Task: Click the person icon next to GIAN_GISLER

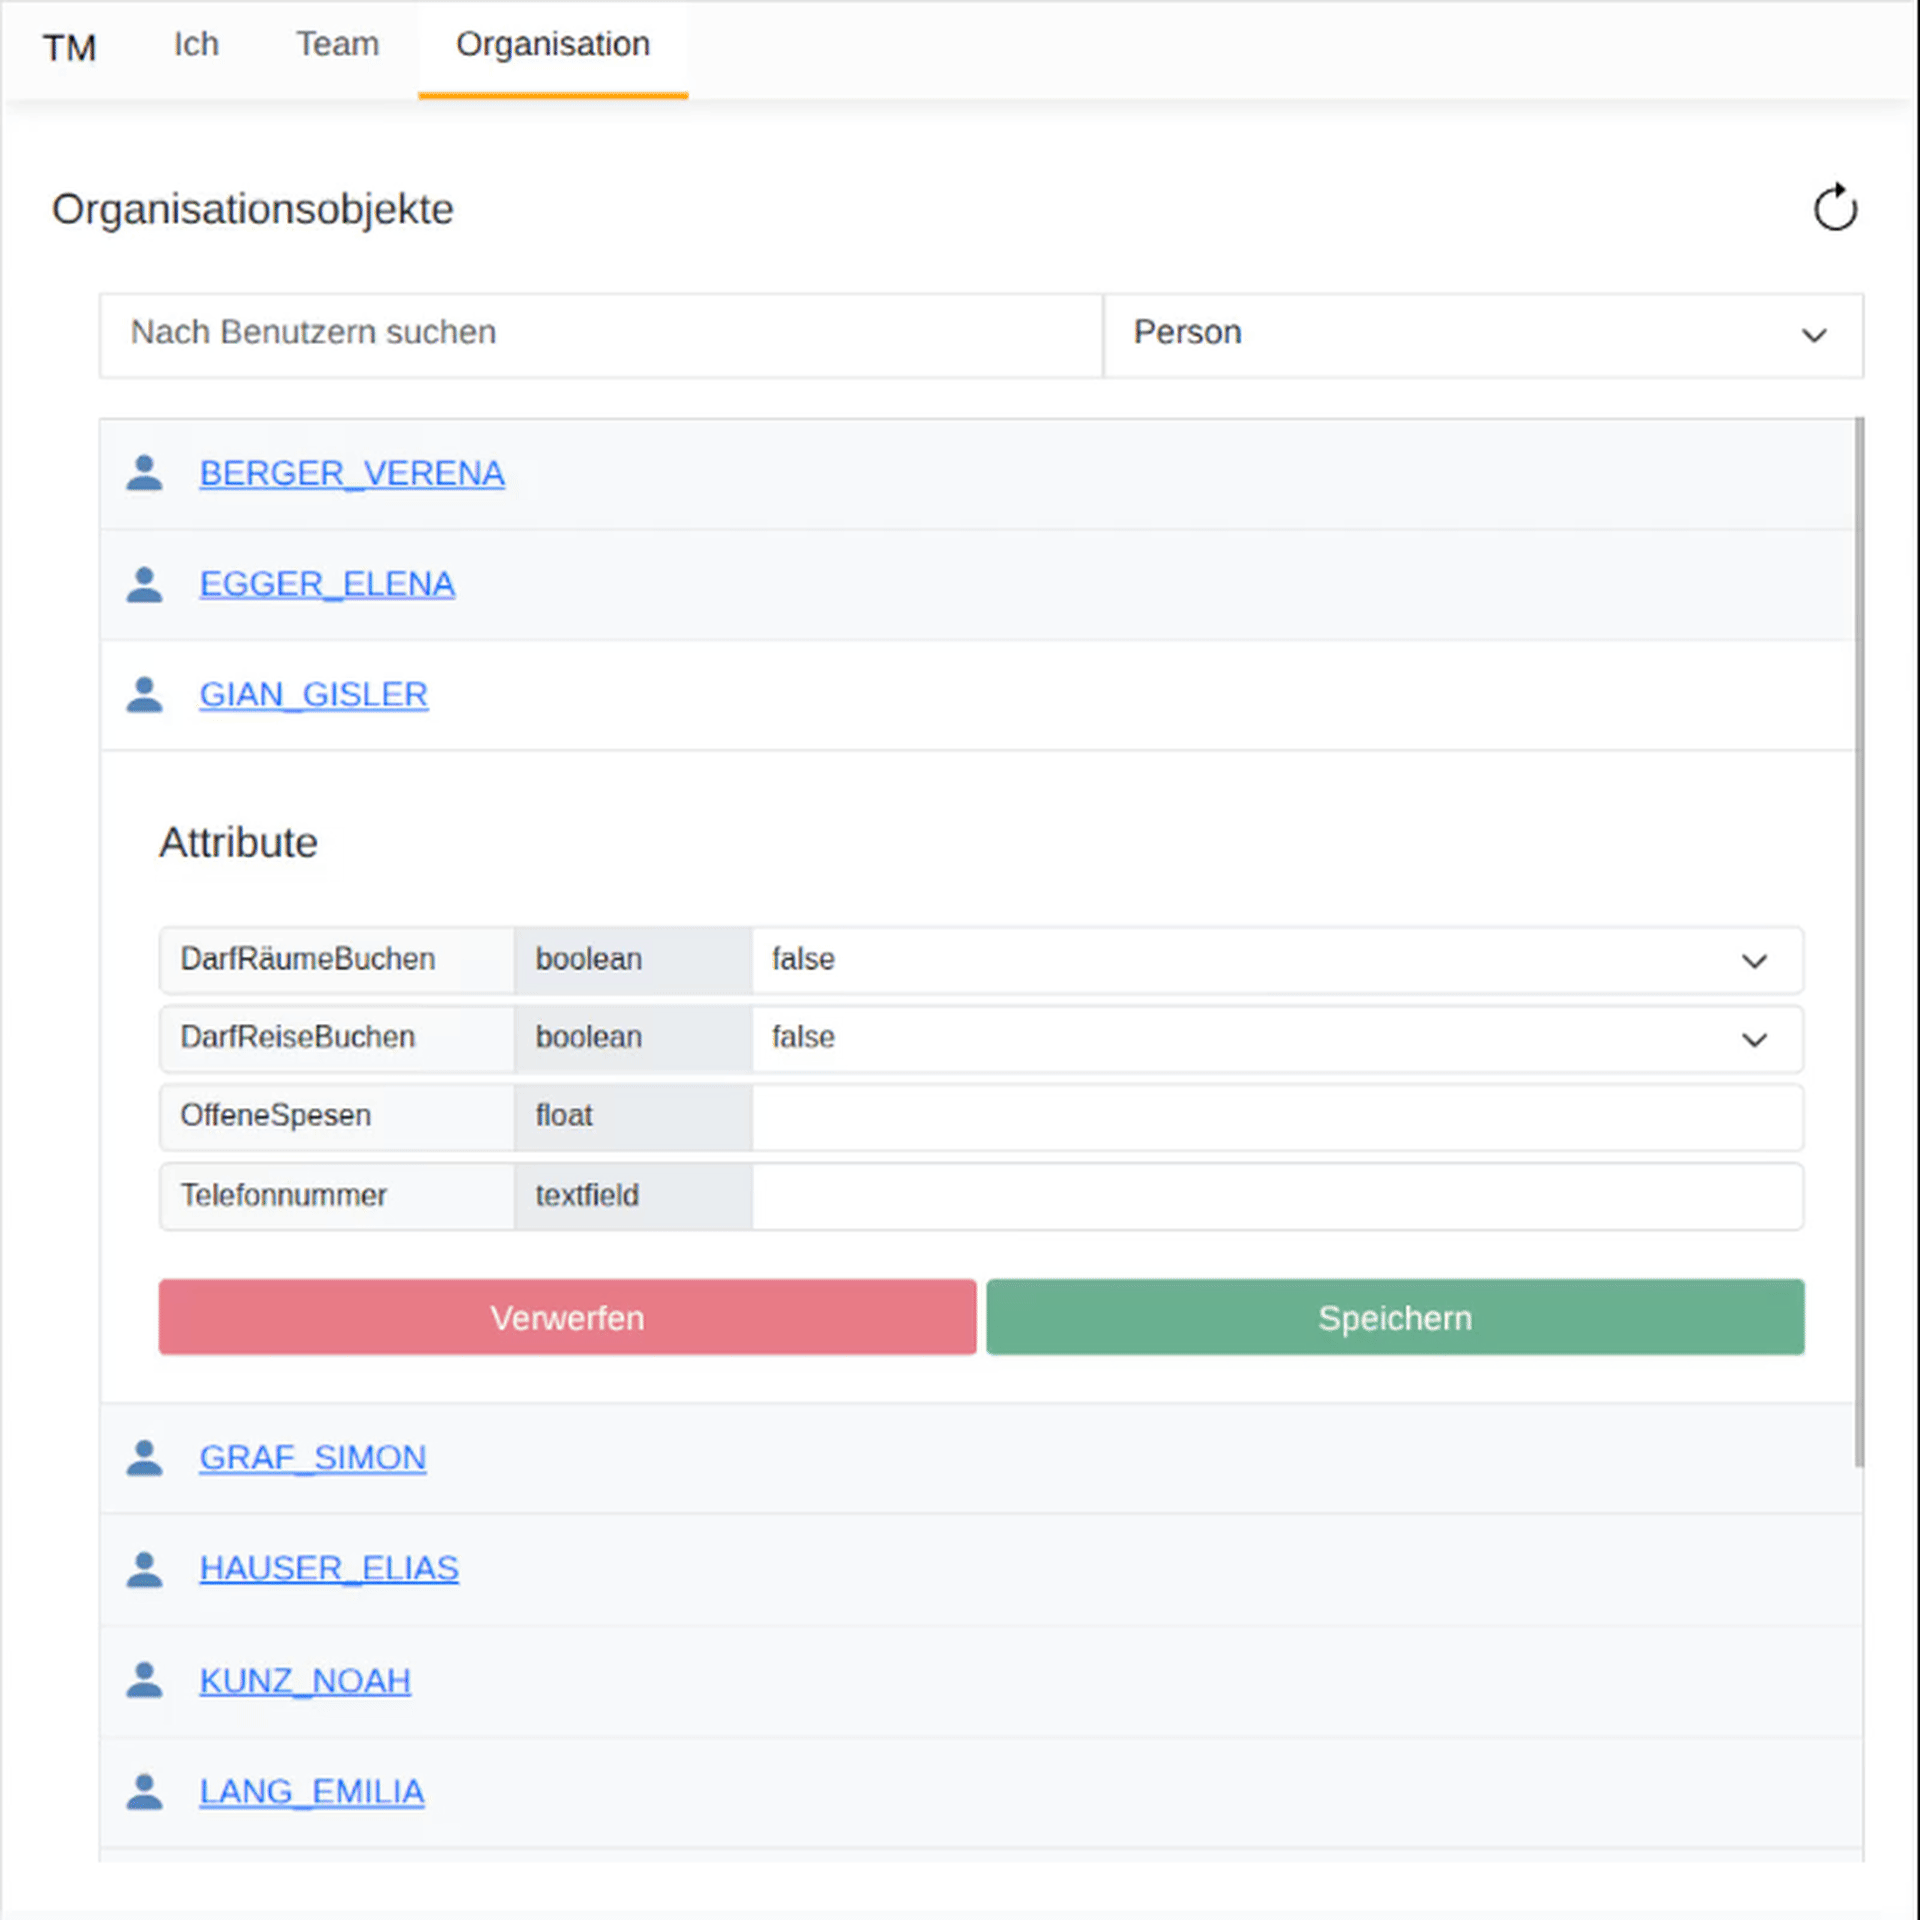Action: point(144,694)
